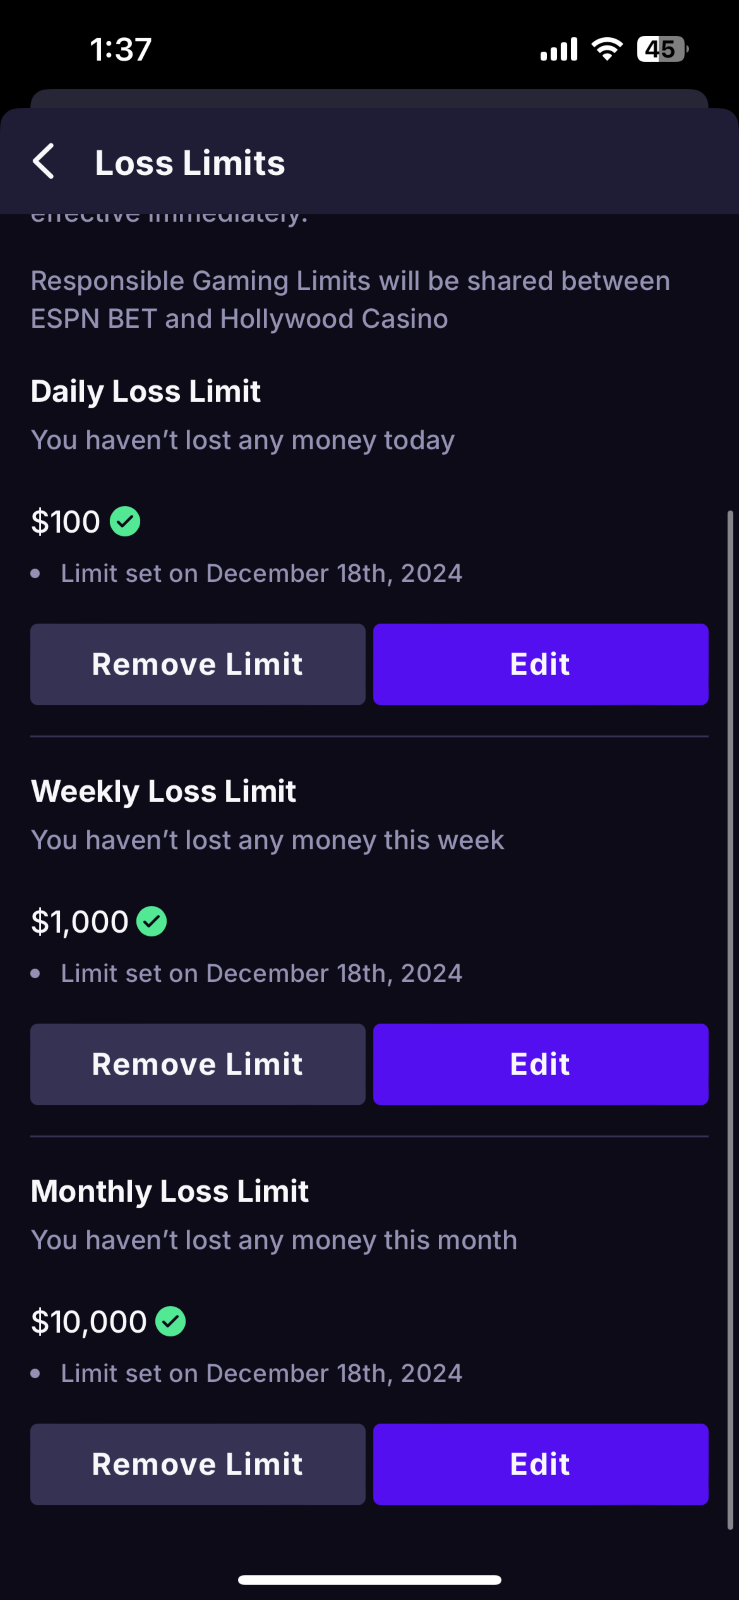Tap the $100 daily limit amount
This screenshot has width=739, height=1600.
point(66,522)
